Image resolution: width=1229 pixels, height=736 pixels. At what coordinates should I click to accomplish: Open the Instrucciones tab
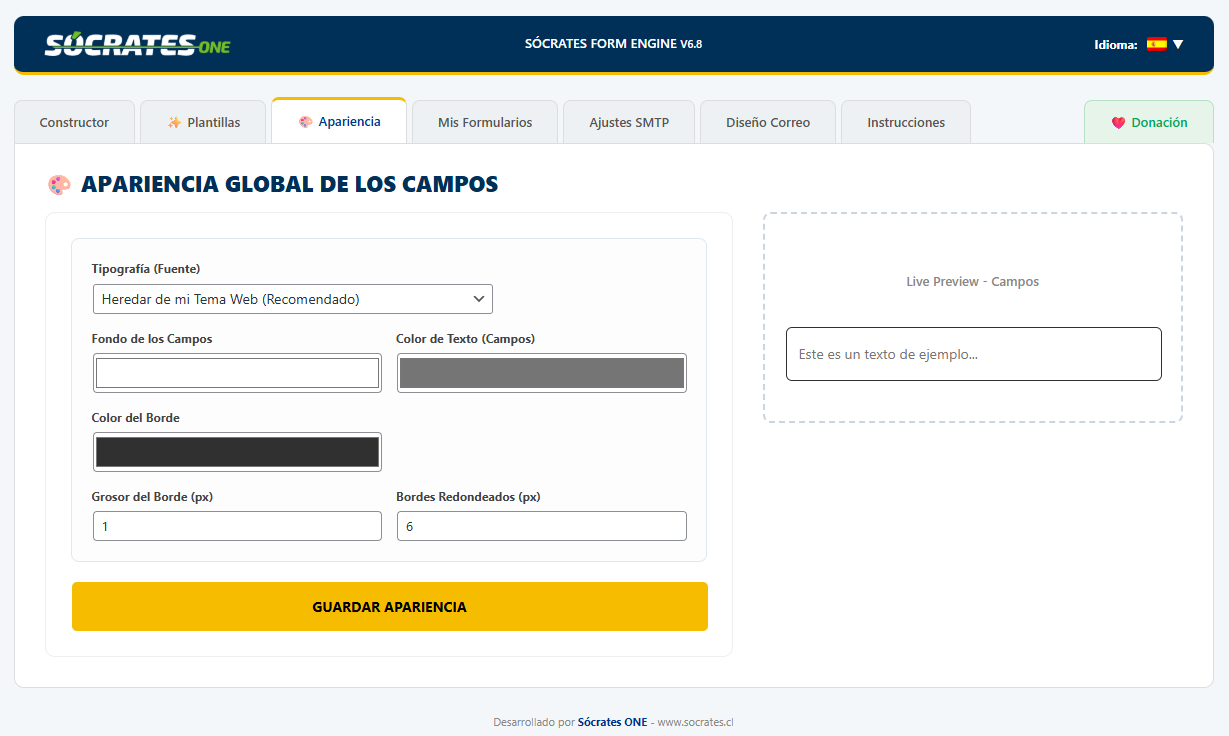(905, 122)
